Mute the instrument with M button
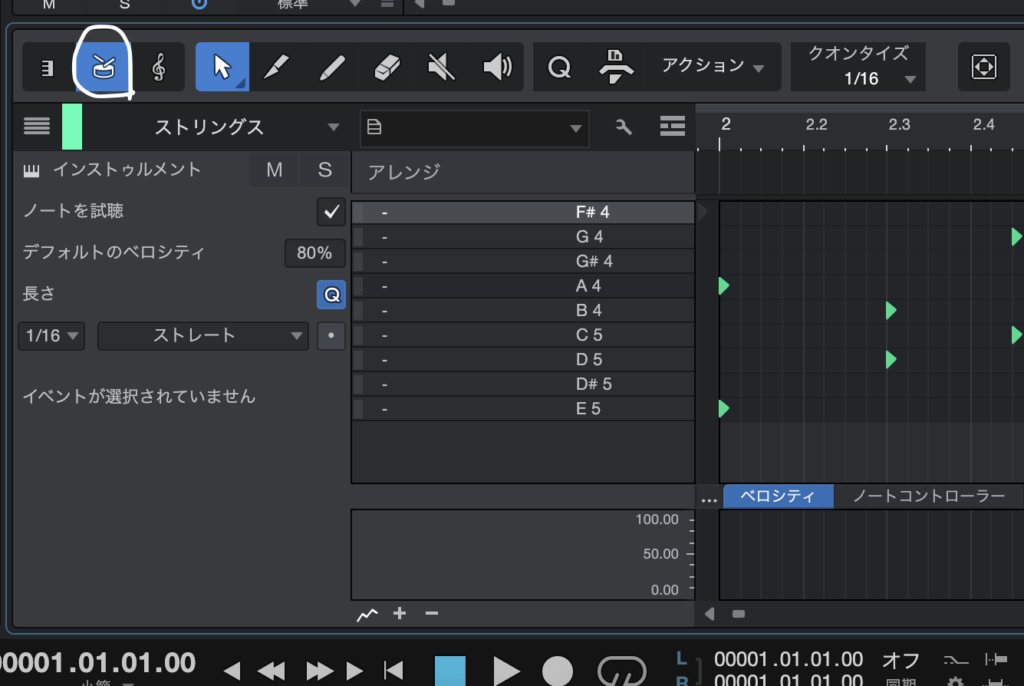Image resolution: width=1024 pixels, height=686 pixels. click(x=274, y=170)
